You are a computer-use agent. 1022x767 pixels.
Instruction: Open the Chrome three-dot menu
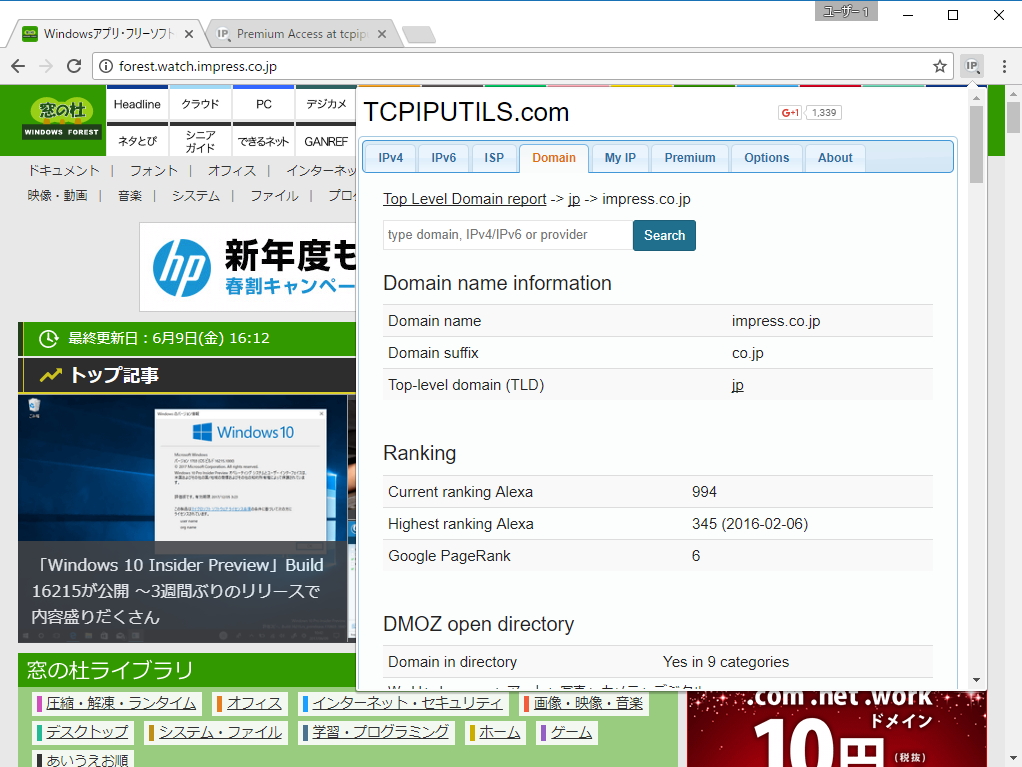tap(1004, 66)
